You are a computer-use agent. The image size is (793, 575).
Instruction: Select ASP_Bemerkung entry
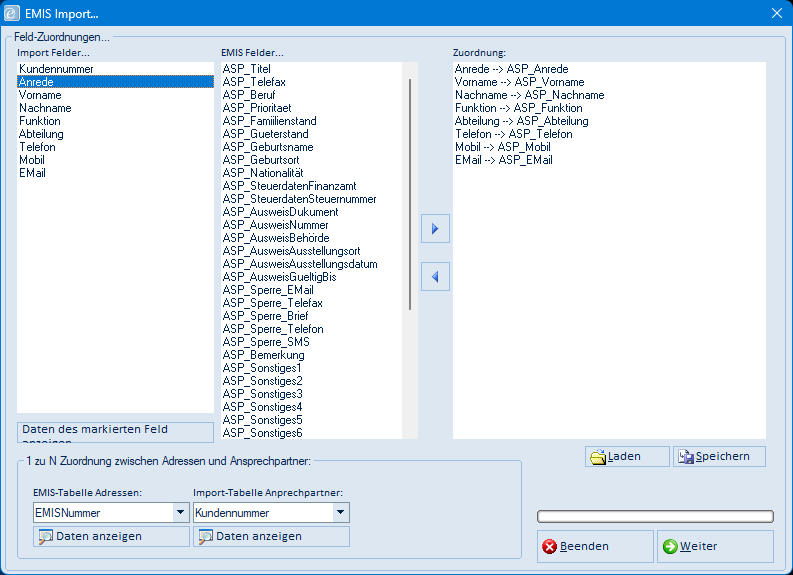(x=312, y=356)
